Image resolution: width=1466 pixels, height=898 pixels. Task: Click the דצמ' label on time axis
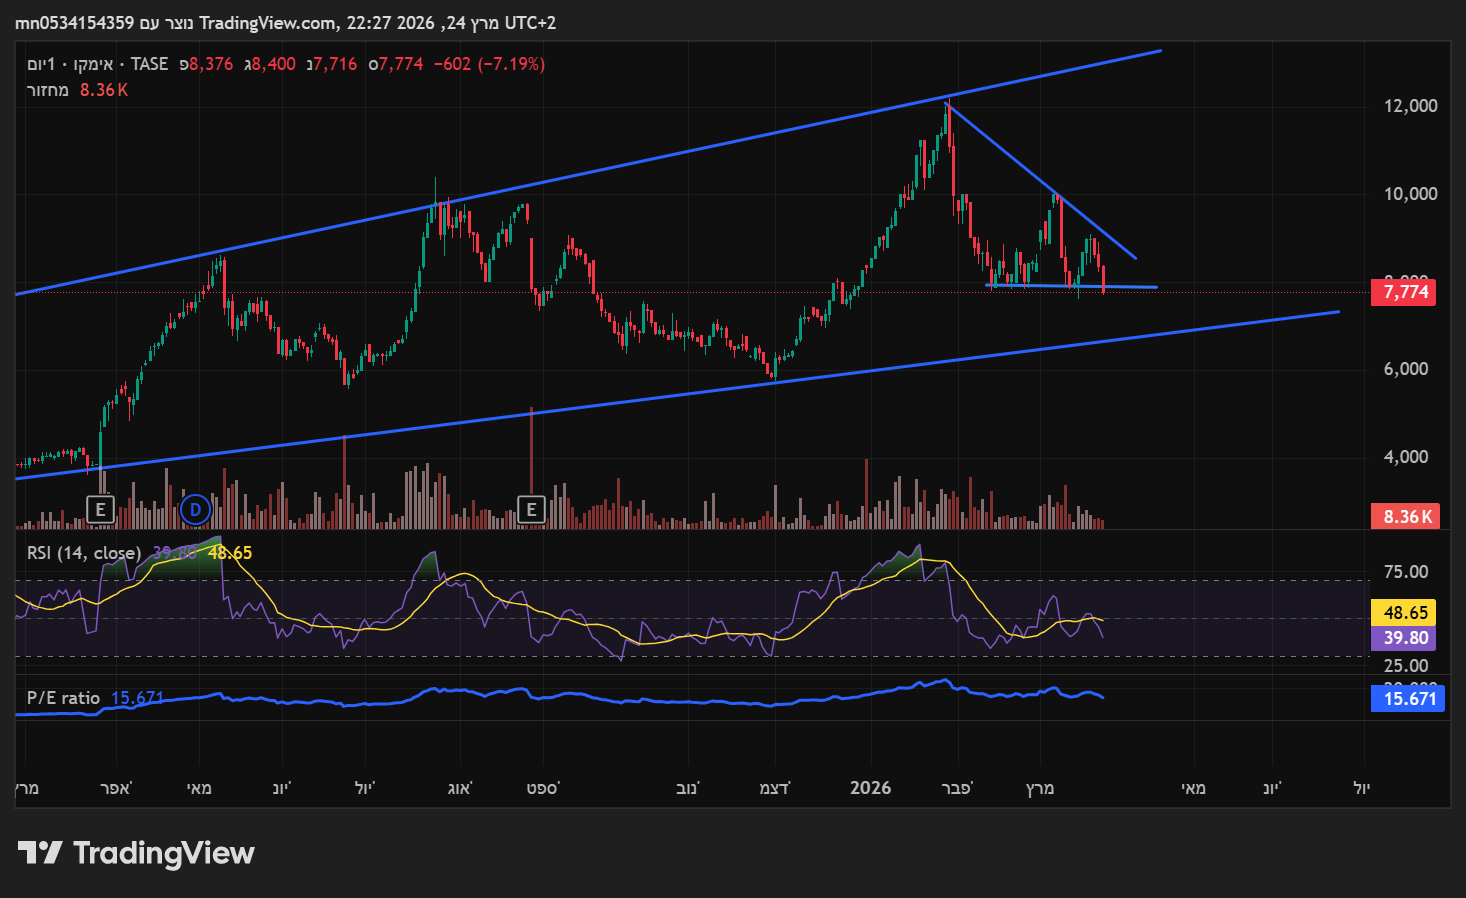tap(774, 788)
